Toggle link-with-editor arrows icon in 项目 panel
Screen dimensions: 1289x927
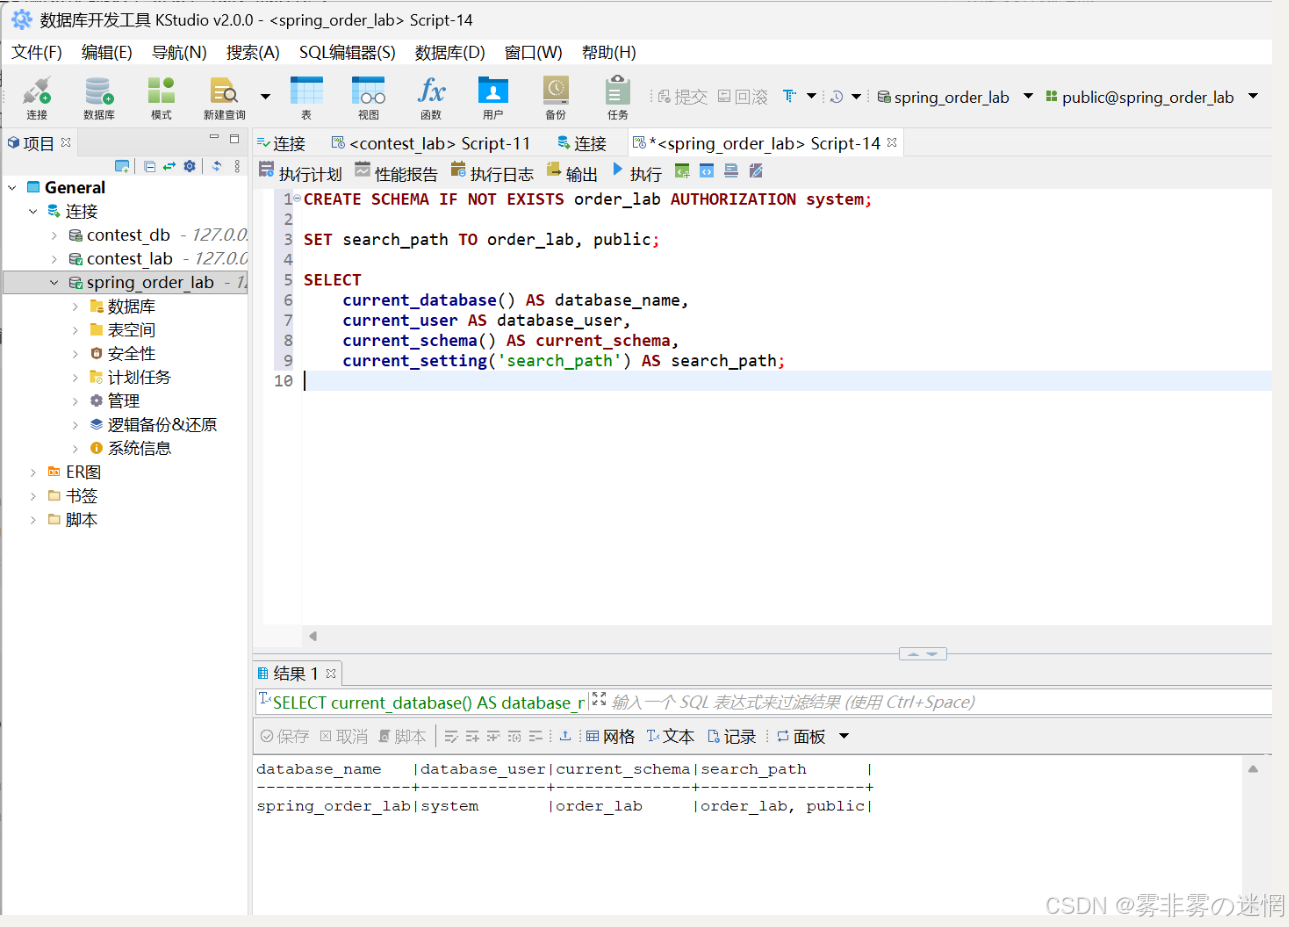[x=169, y=166]
